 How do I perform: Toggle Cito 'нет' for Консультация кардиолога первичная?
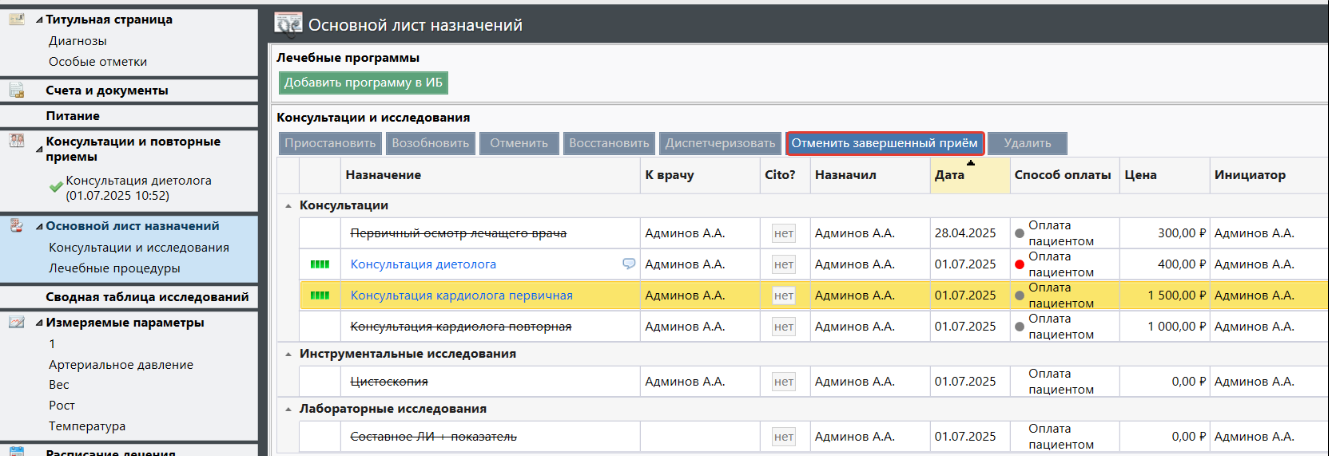(783, 296)
